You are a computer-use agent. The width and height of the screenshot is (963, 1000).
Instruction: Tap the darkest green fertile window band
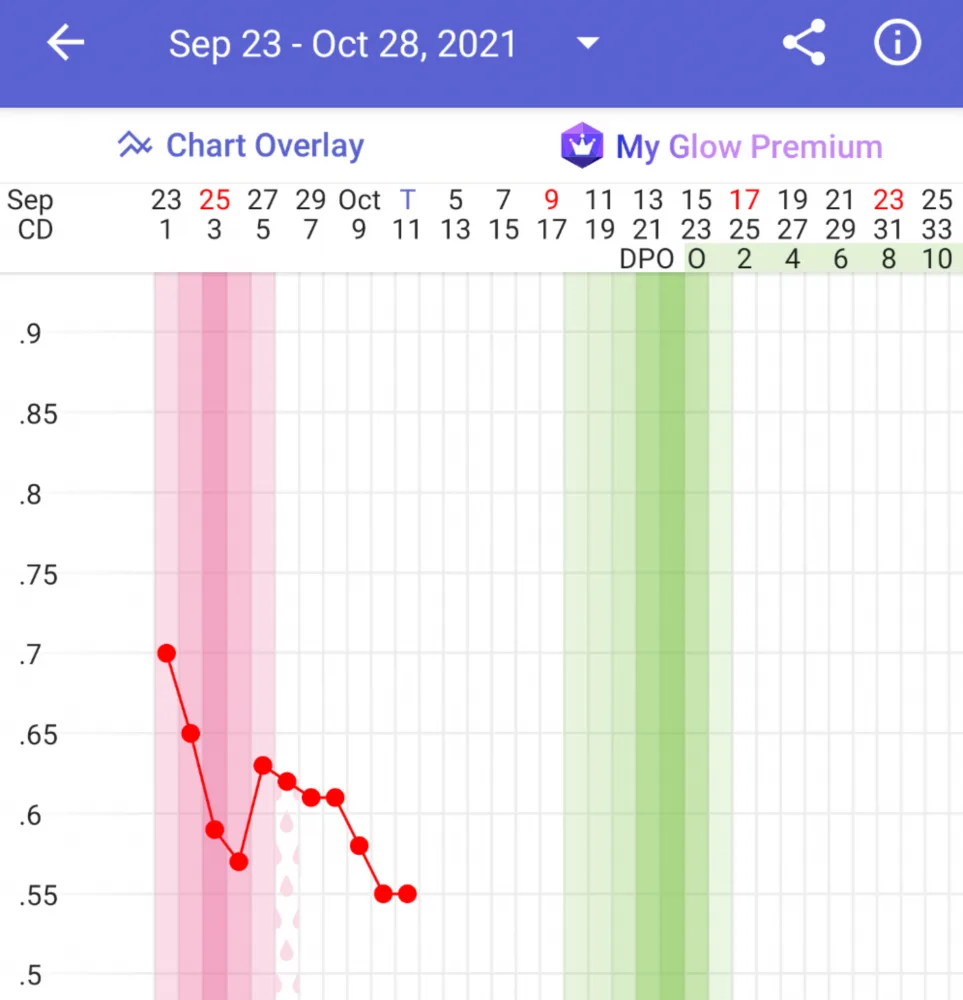pyautogui.click(x=672, y=636)
